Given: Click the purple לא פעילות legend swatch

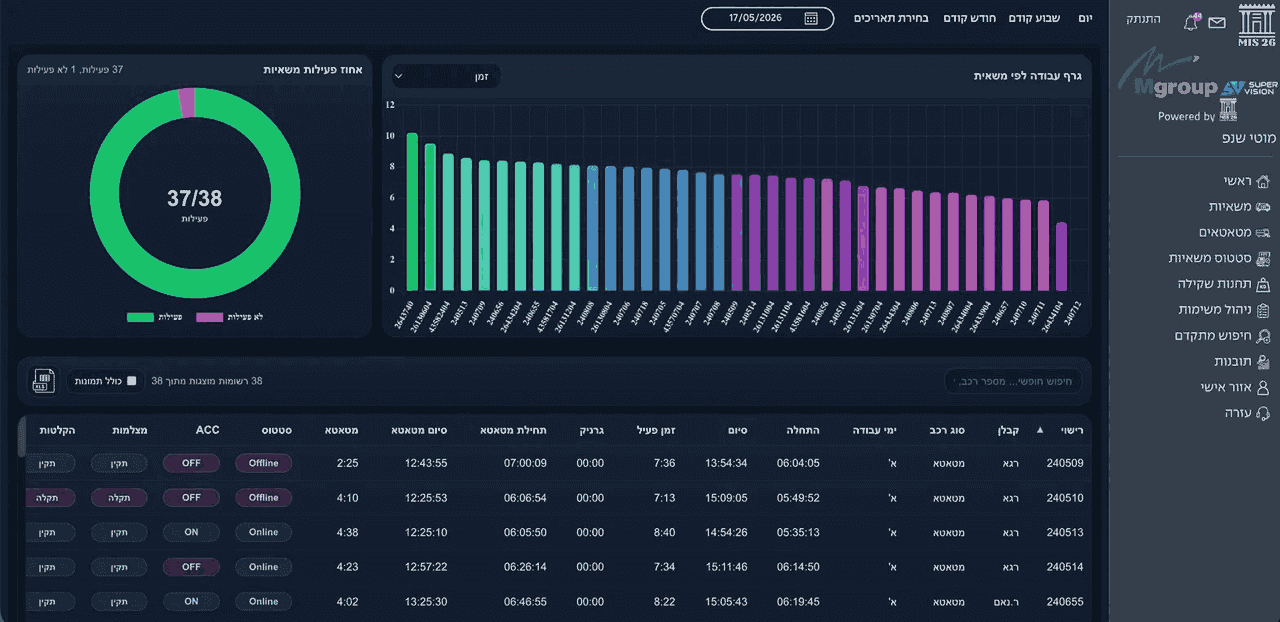Looking at the screenshot, I should [x=209, y=317].
